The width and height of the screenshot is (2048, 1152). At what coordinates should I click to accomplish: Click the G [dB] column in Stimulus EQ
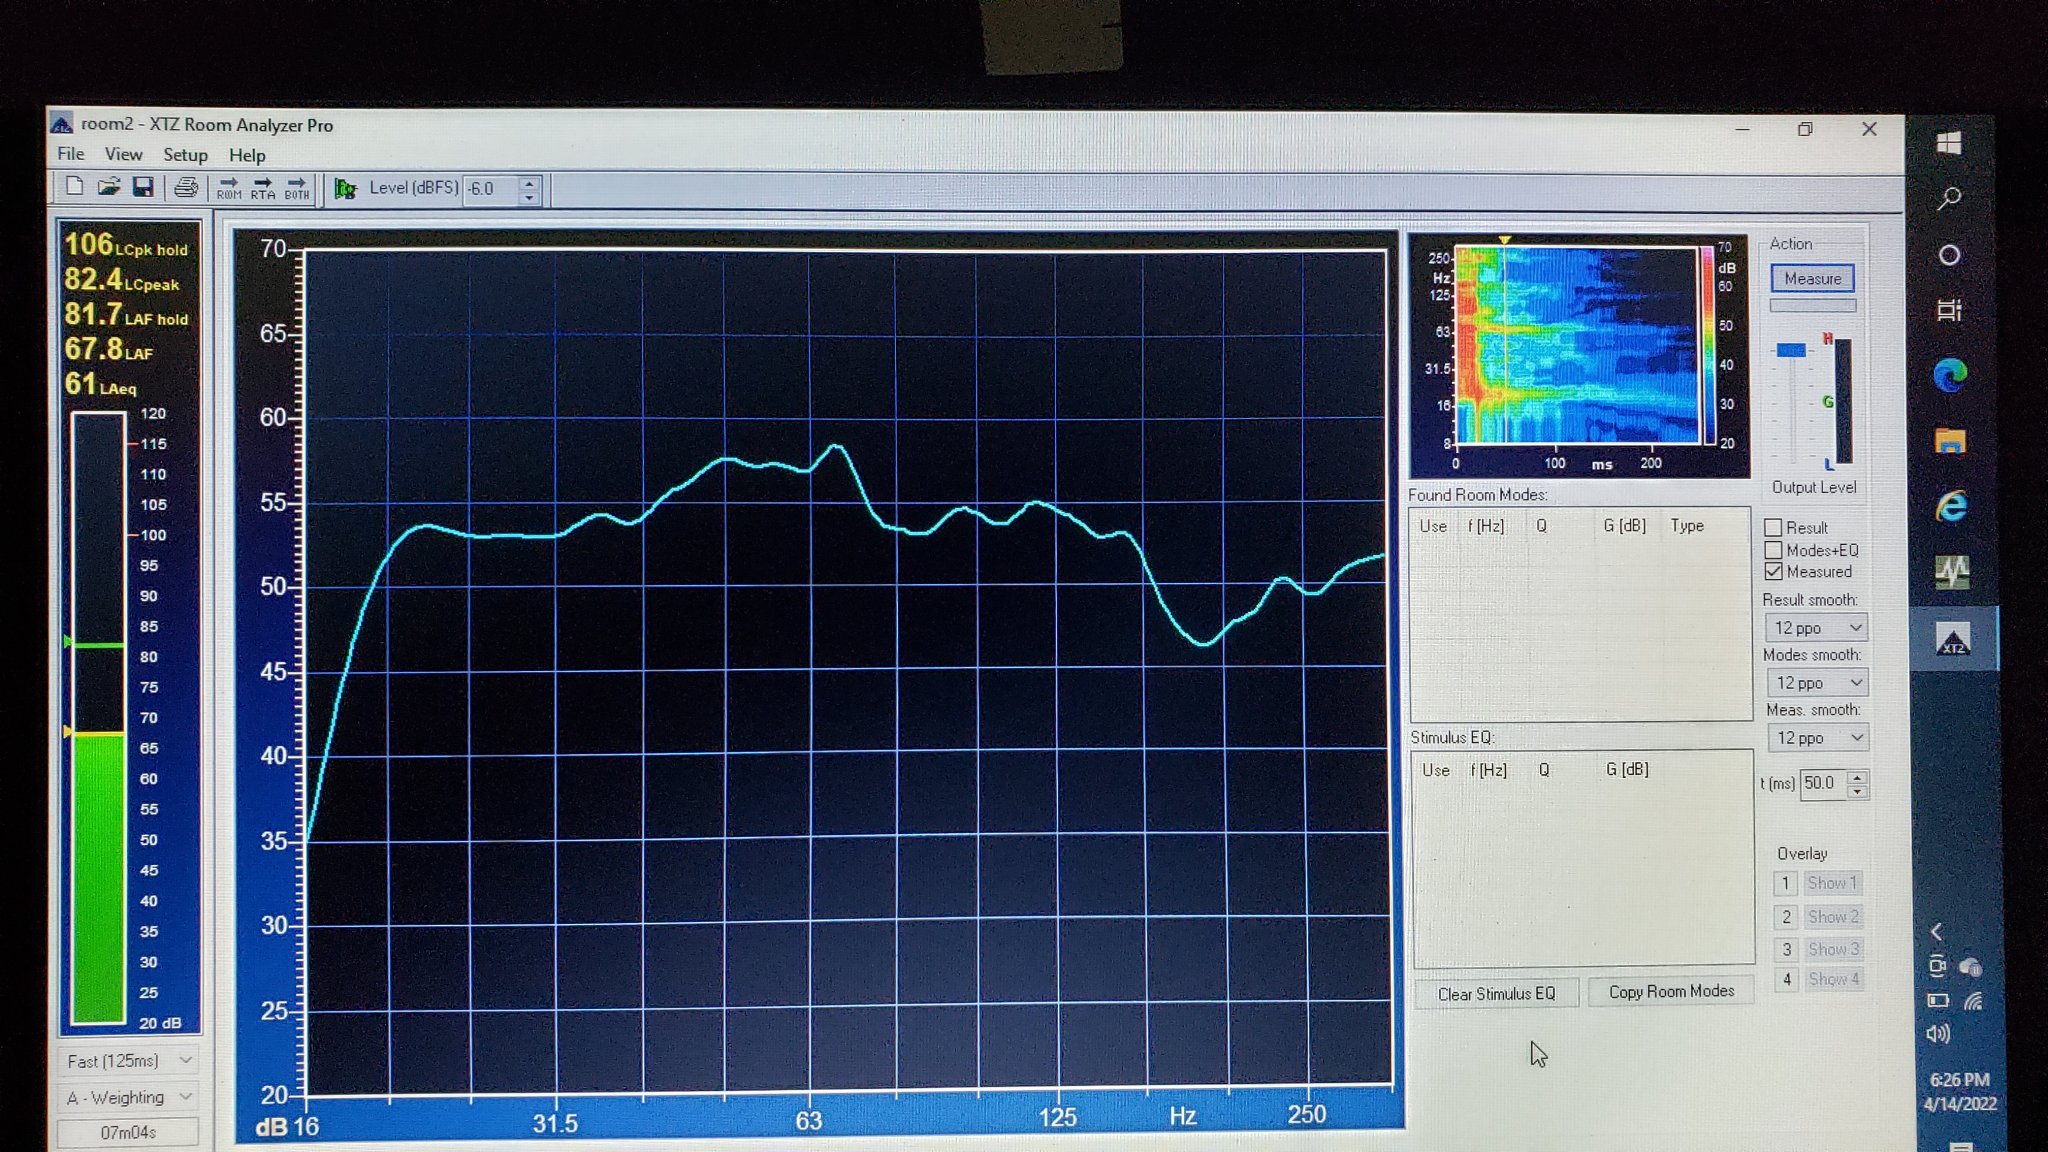coord(1627,769)
